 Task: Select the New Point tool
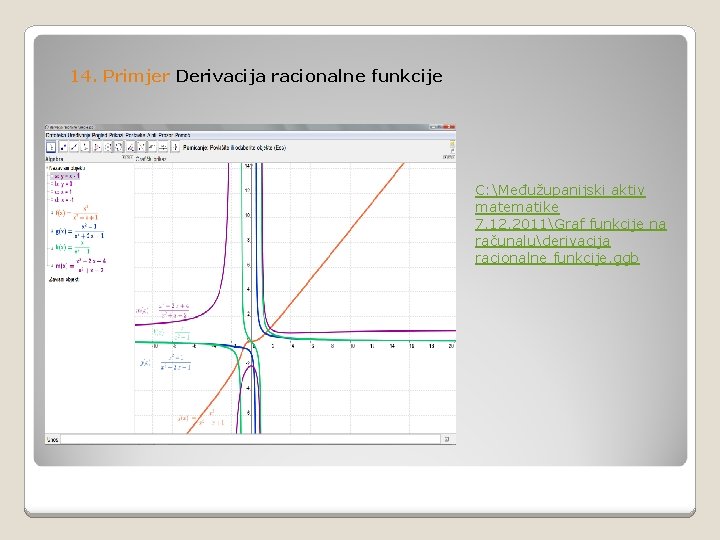point(63,147)
